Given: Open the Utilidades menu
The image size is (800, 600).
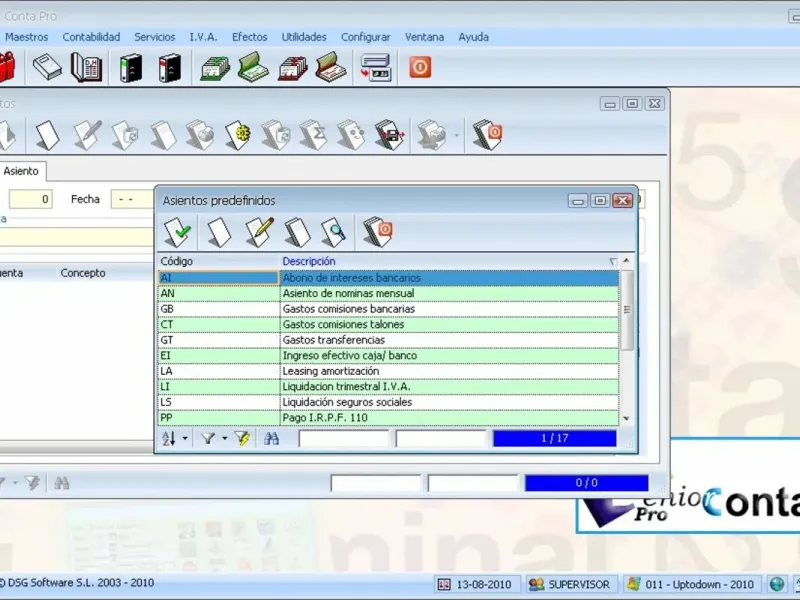Looking at the screenshot, I should [304, 37].
